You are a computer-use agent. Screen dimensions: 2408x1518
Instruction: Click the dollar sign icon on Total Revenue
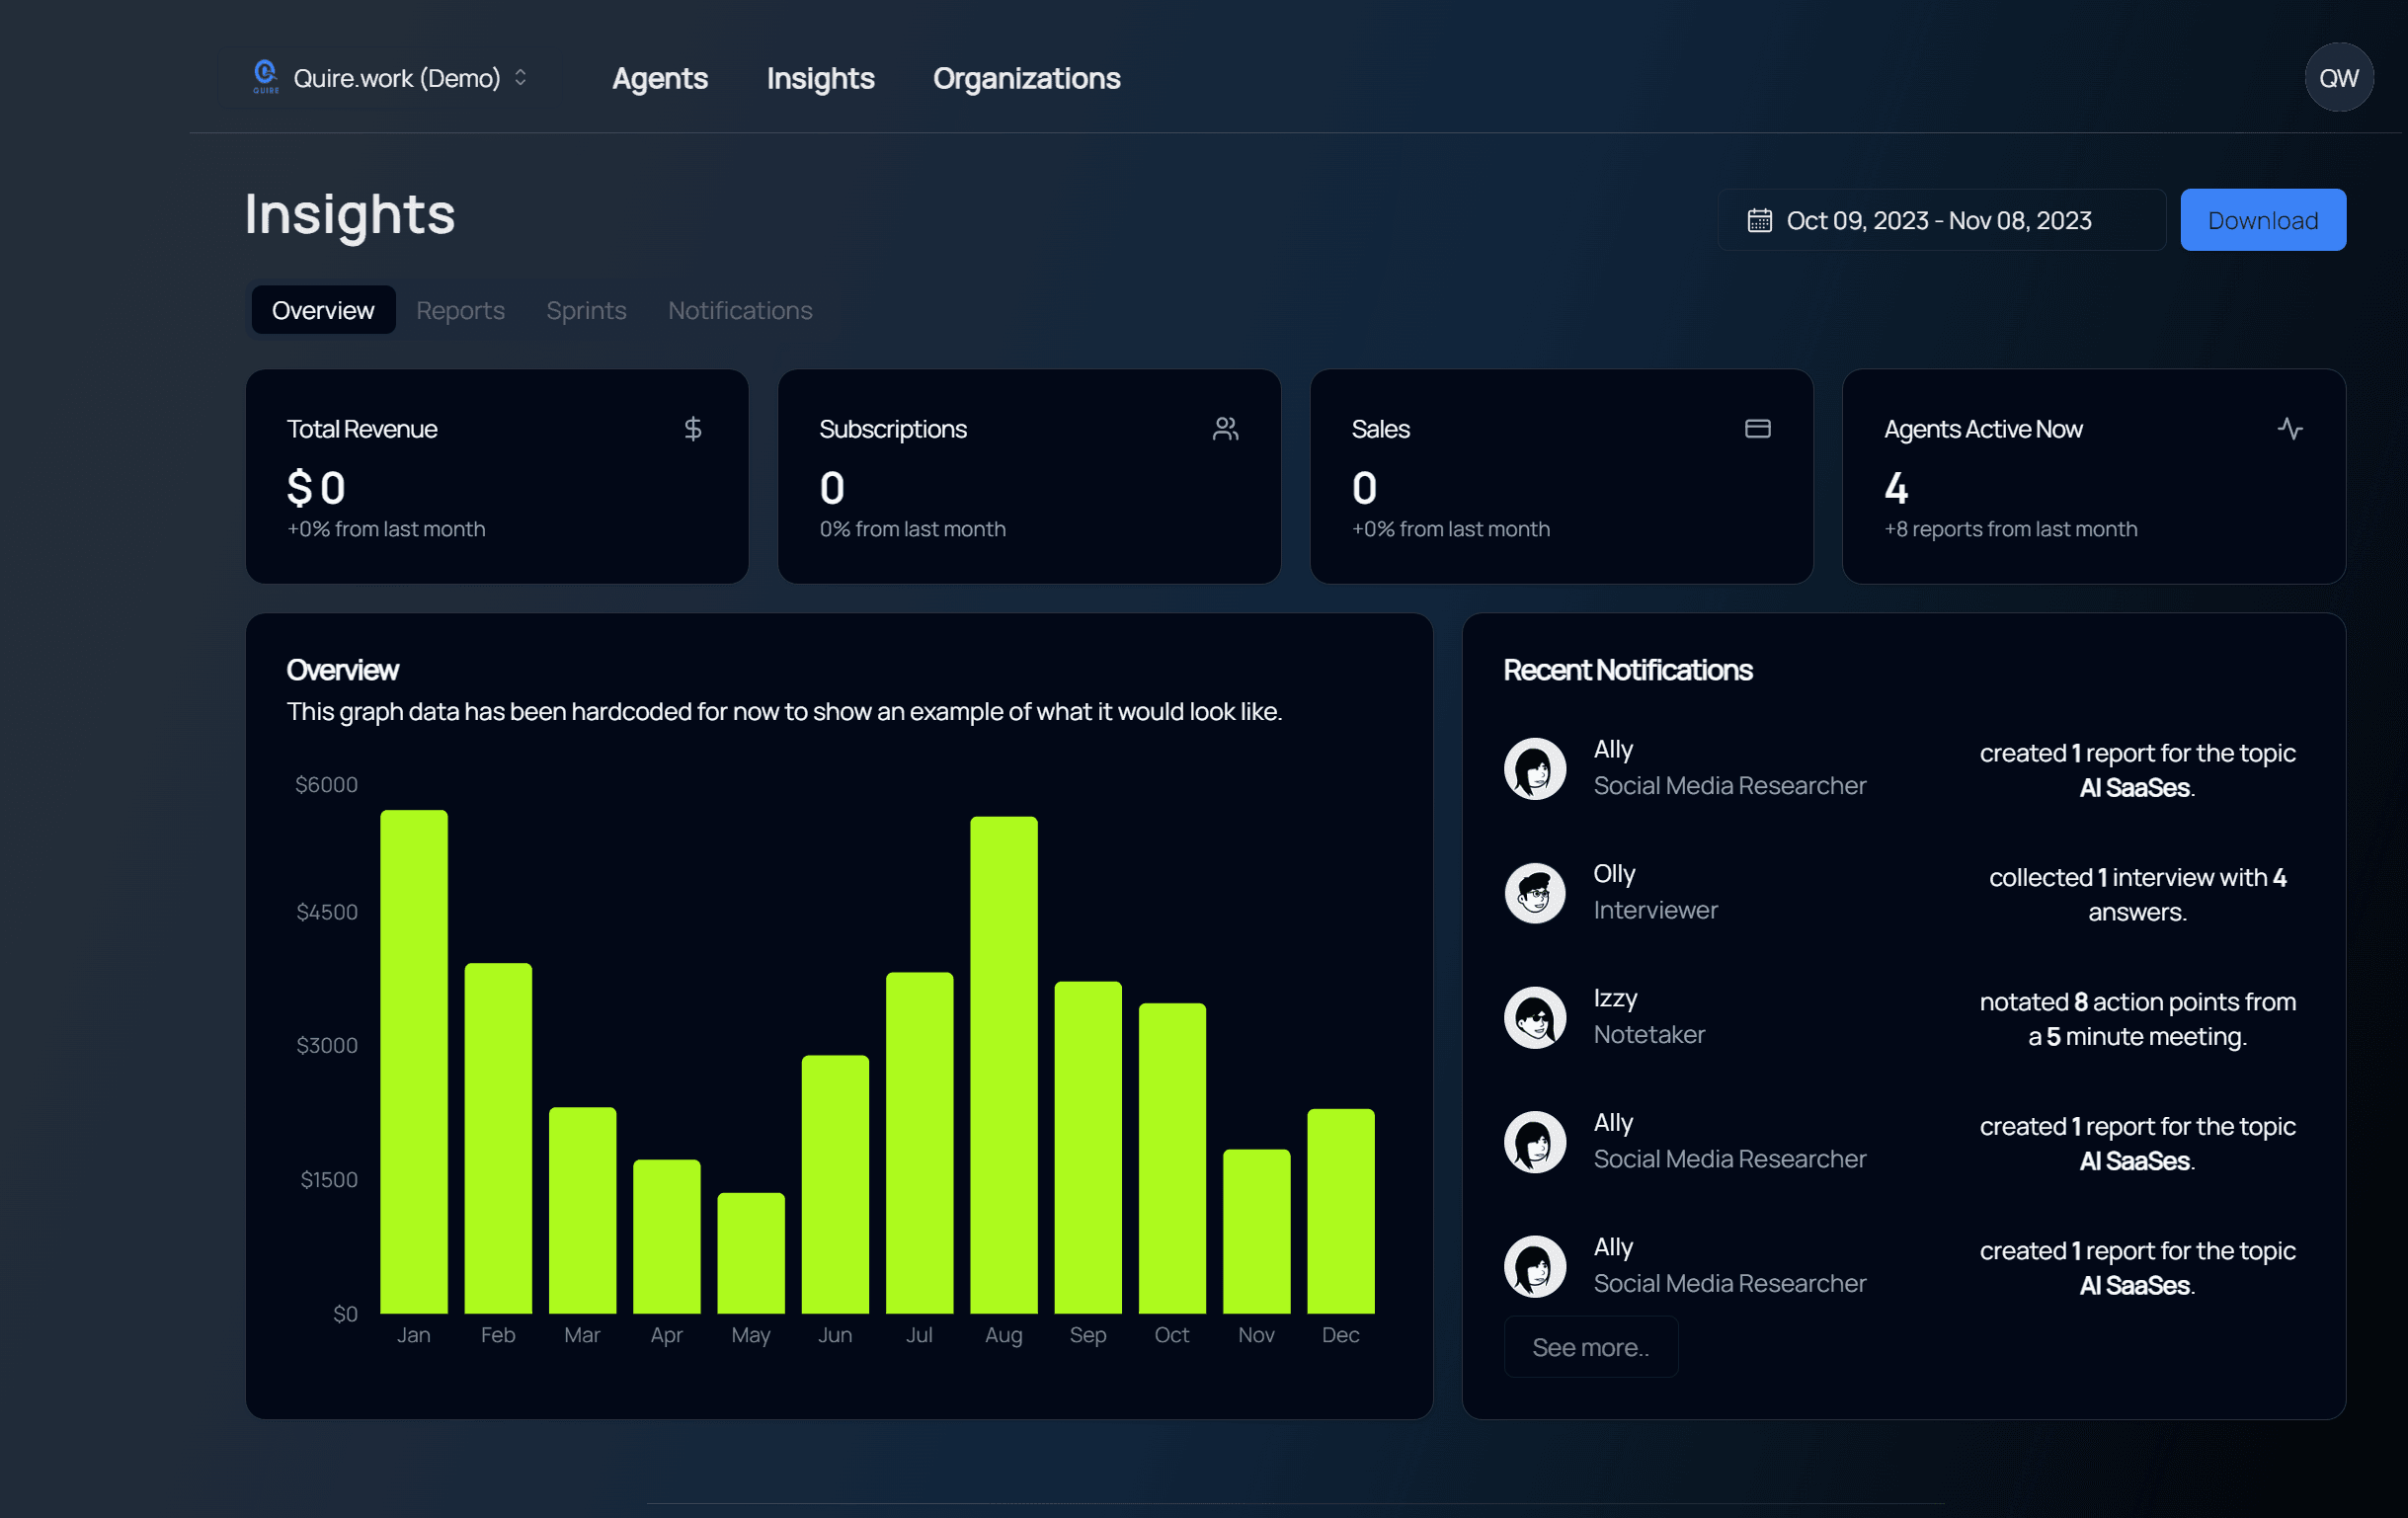click(692, 429)
